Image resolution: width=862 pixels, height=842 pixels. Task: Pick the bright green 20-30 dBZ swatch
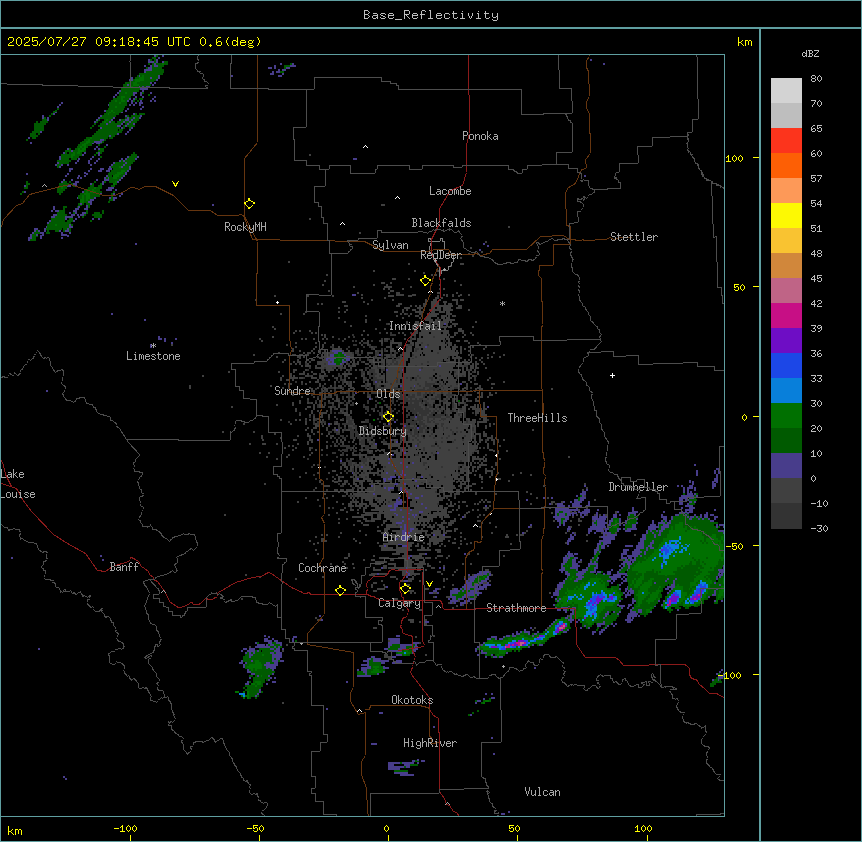(786, 416)
